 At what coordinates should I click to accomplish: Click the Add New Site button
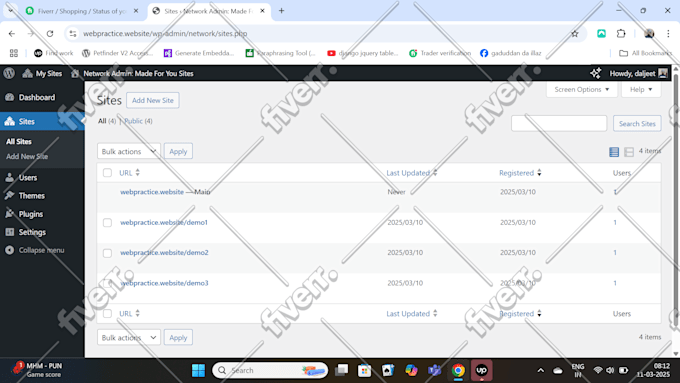(x=153, y=100)
